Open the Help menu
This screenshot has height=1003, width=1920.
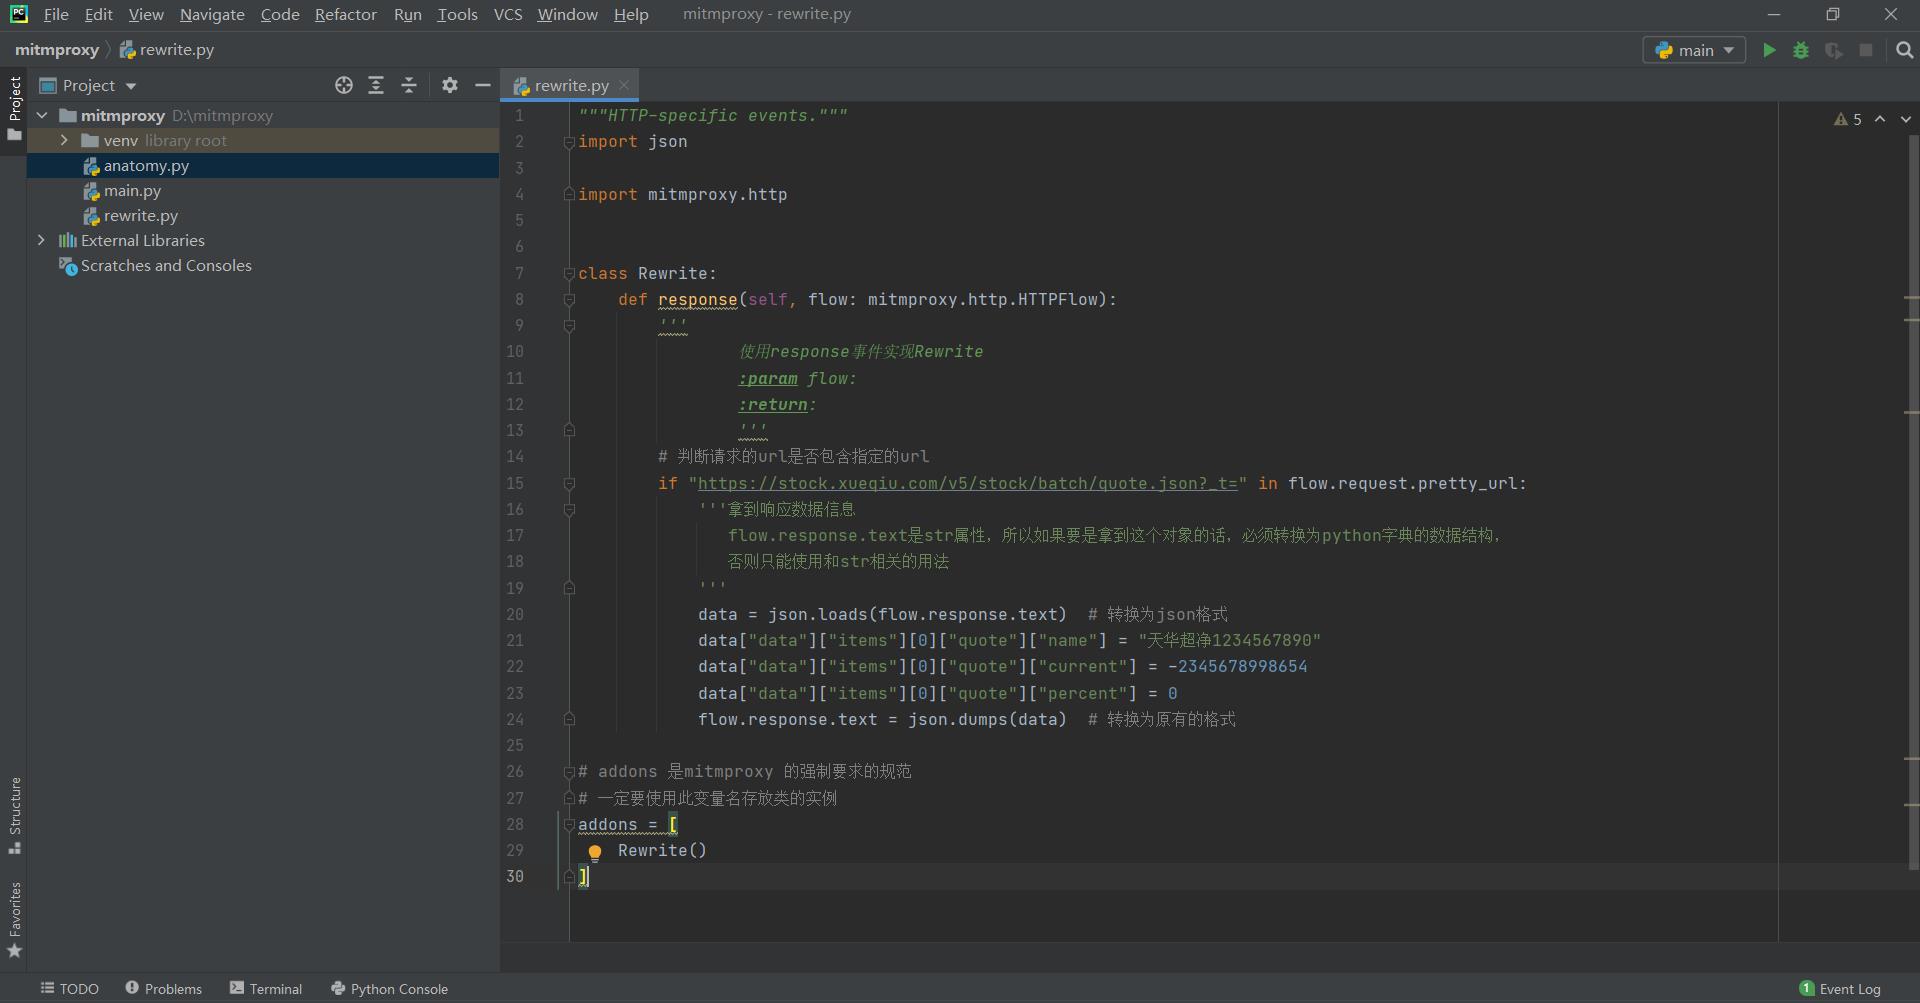tap(631, 14)
